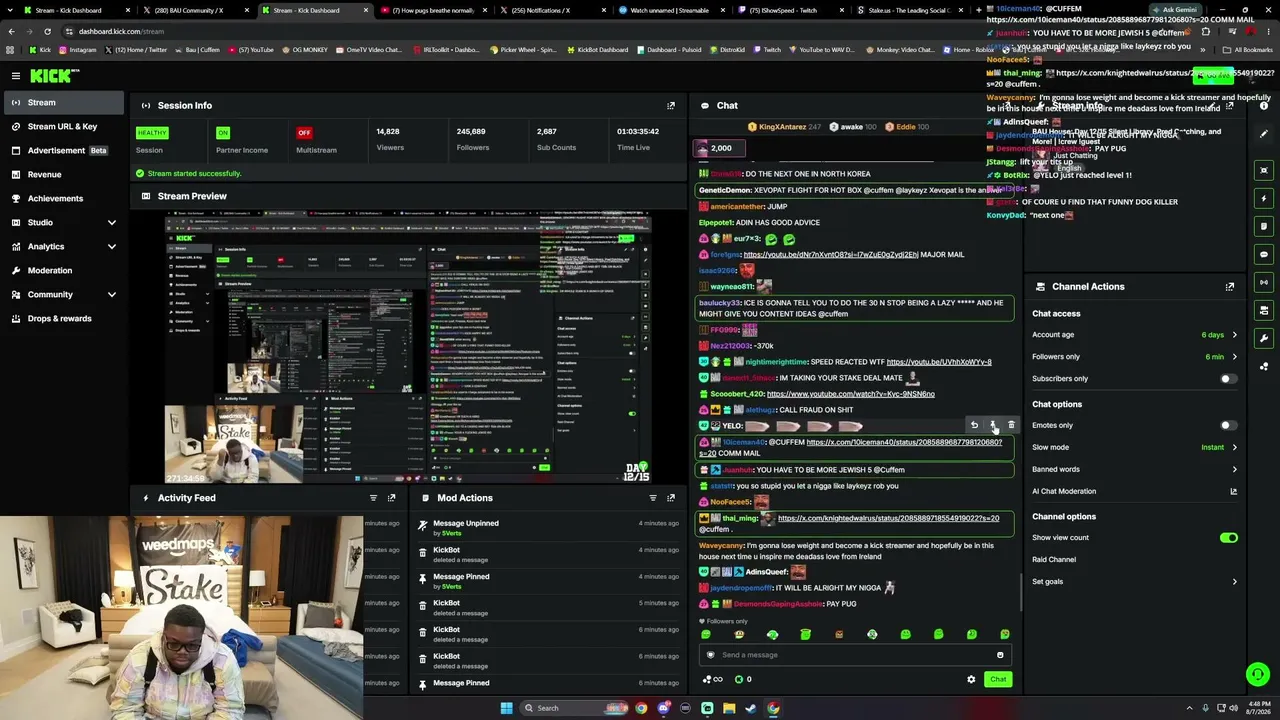Pop out the Channel Actions panel
1280x720 pixels.
pos(1230,287)
